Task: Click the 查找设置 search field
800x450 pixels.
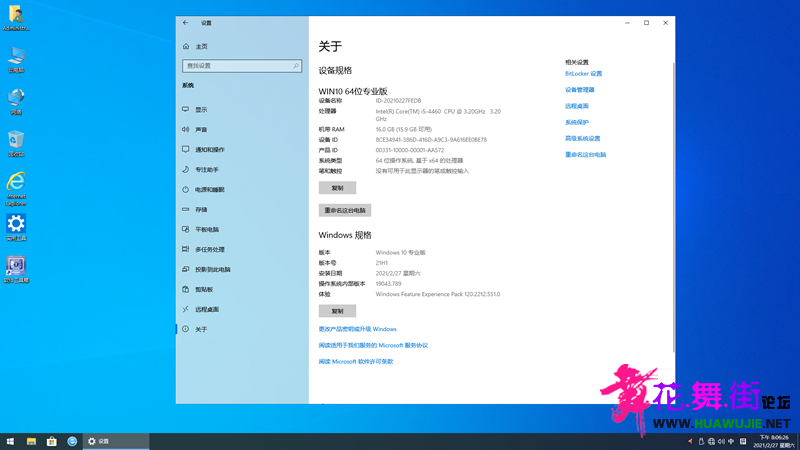Action: 242,66
